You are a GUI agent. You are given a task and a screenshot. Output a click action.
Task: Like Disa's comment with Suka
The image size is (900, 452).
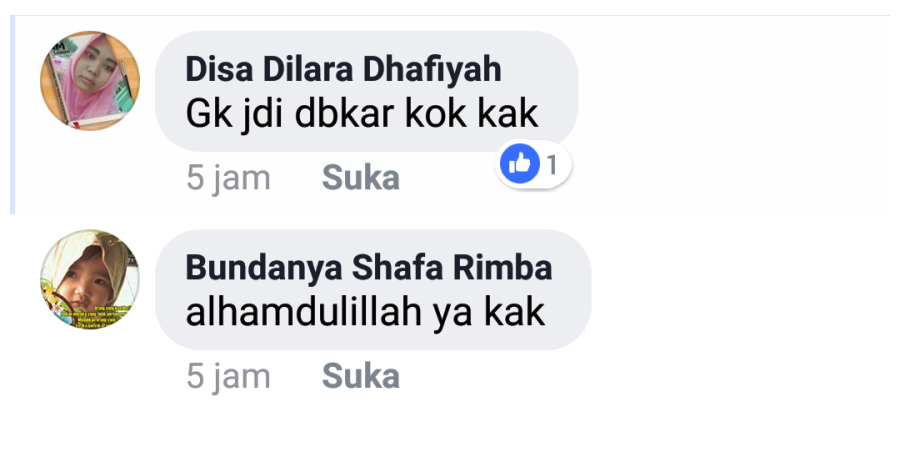[360, 177]
